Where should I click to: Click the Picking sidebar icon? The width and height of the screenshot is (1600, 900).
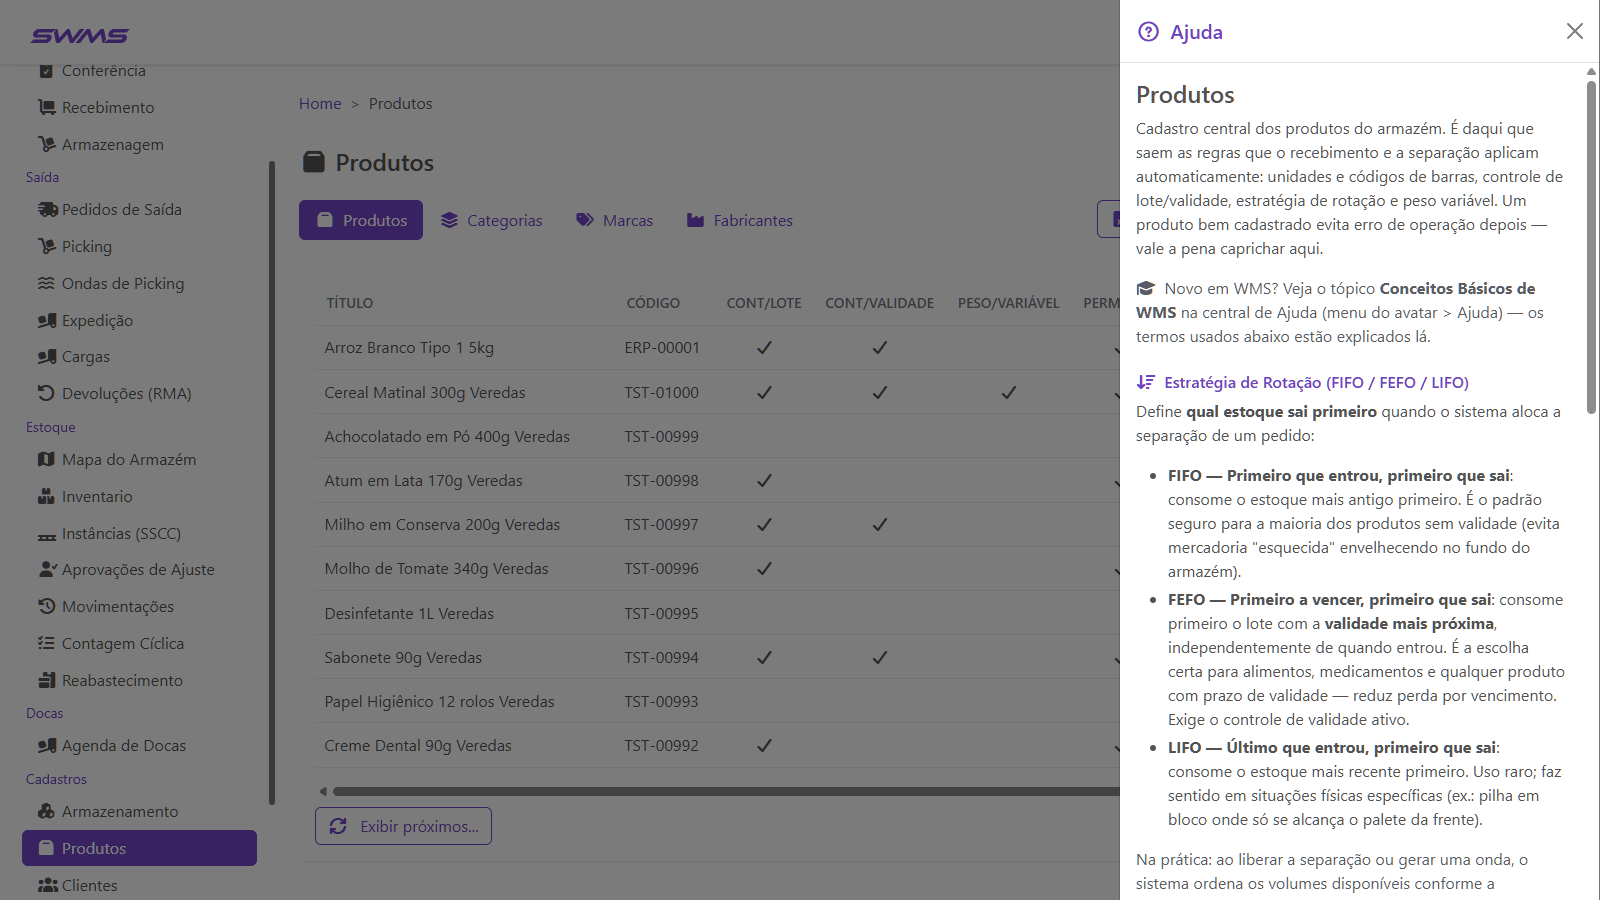coord(47,246)
